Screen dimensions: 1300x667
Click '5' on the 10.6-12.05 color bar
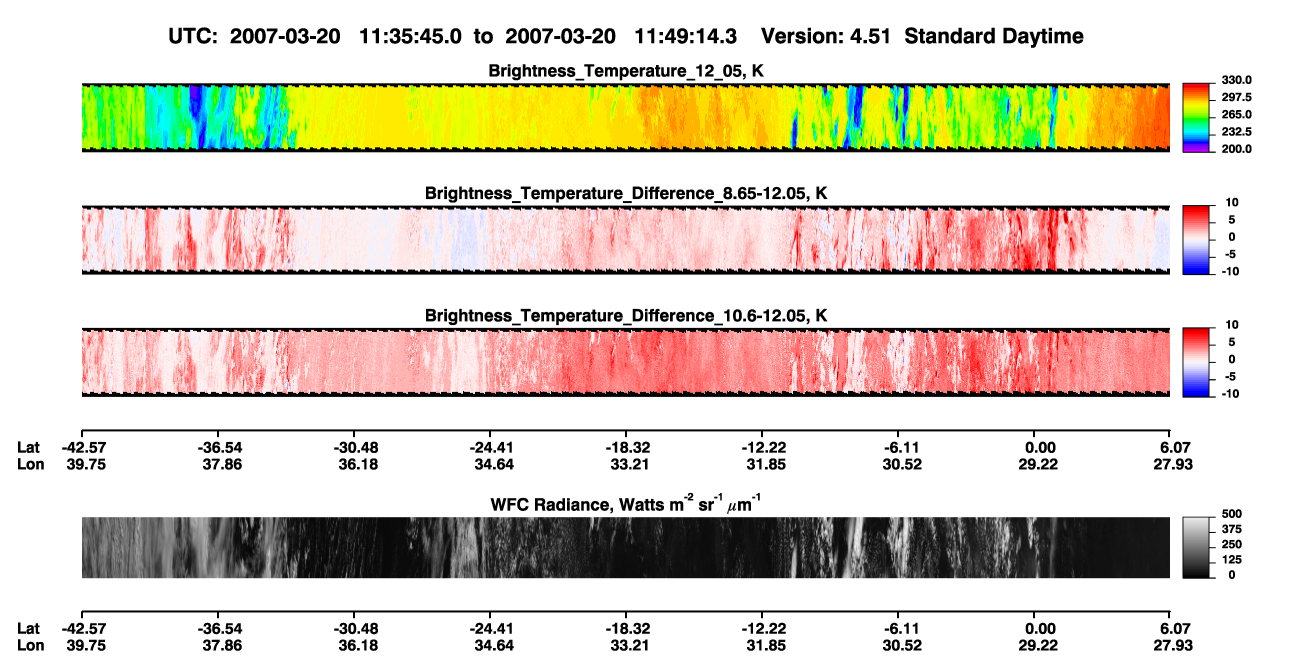point(1232,341)
